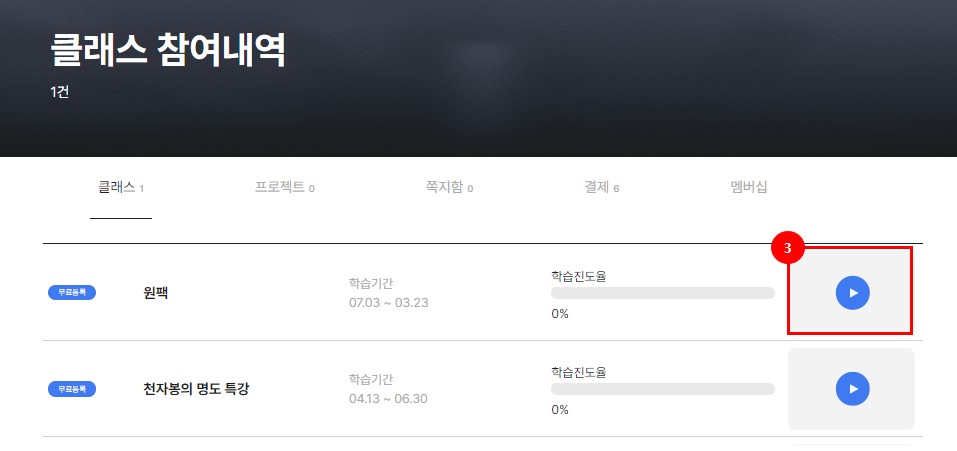Click the 천자봉의 명도 특강 progress bar
Viewport: 957px width, 451px height.
point(663,389)
